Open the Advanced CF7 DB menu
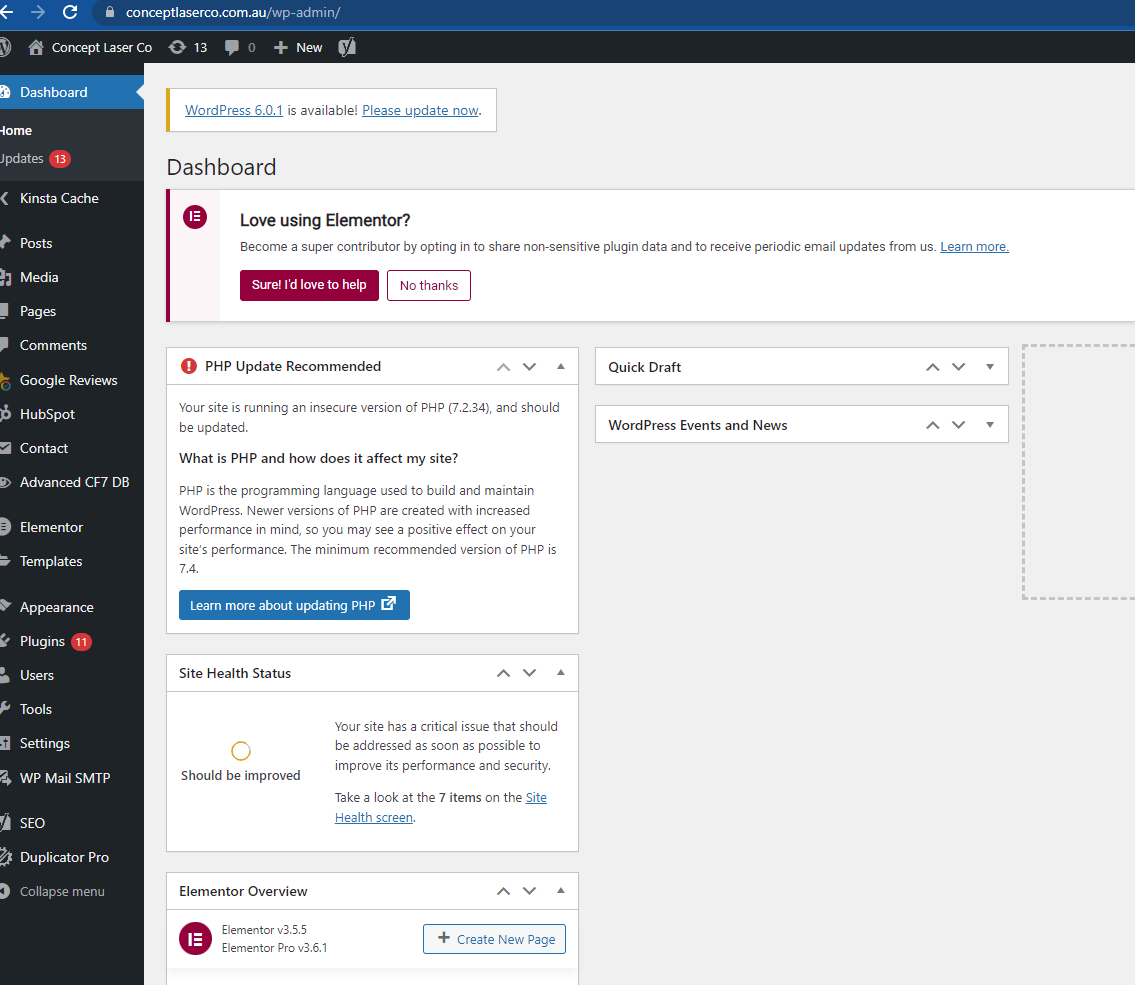 pyautogui.click(x=72, y=482)
